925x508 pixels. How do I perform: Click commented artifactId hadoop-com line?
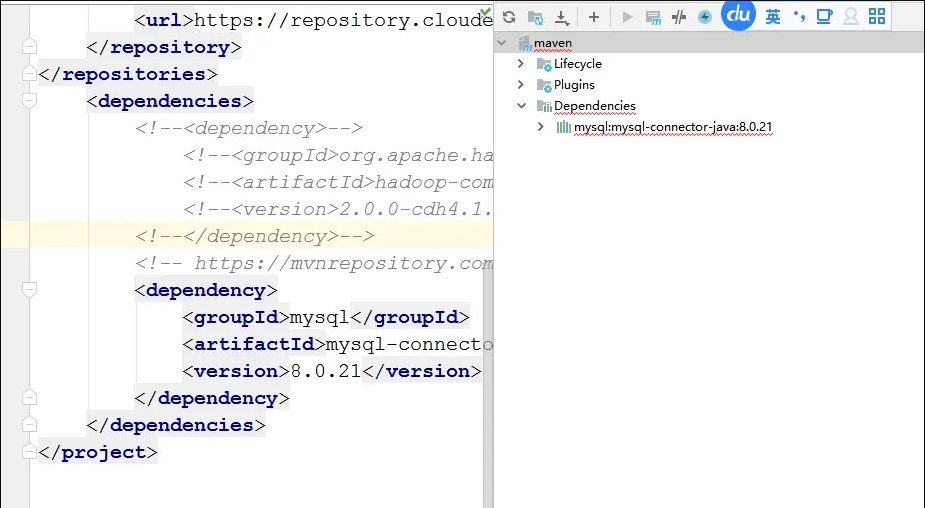337,182
